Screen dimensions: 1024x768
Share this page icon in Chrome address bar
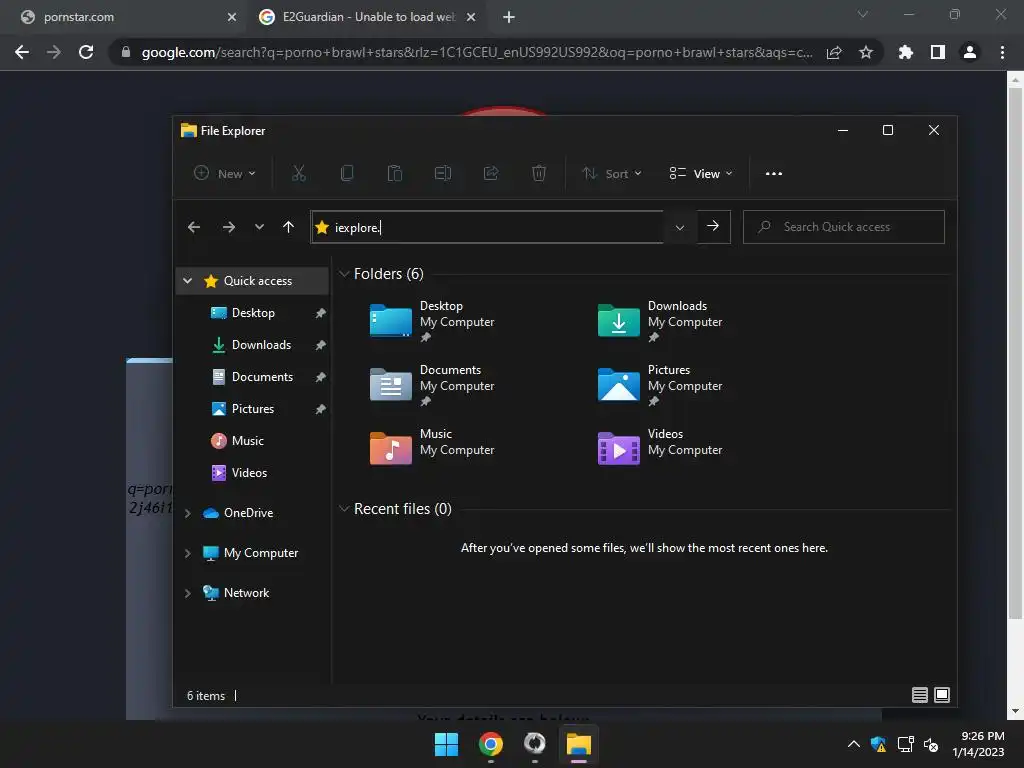(x=834, y=52)
